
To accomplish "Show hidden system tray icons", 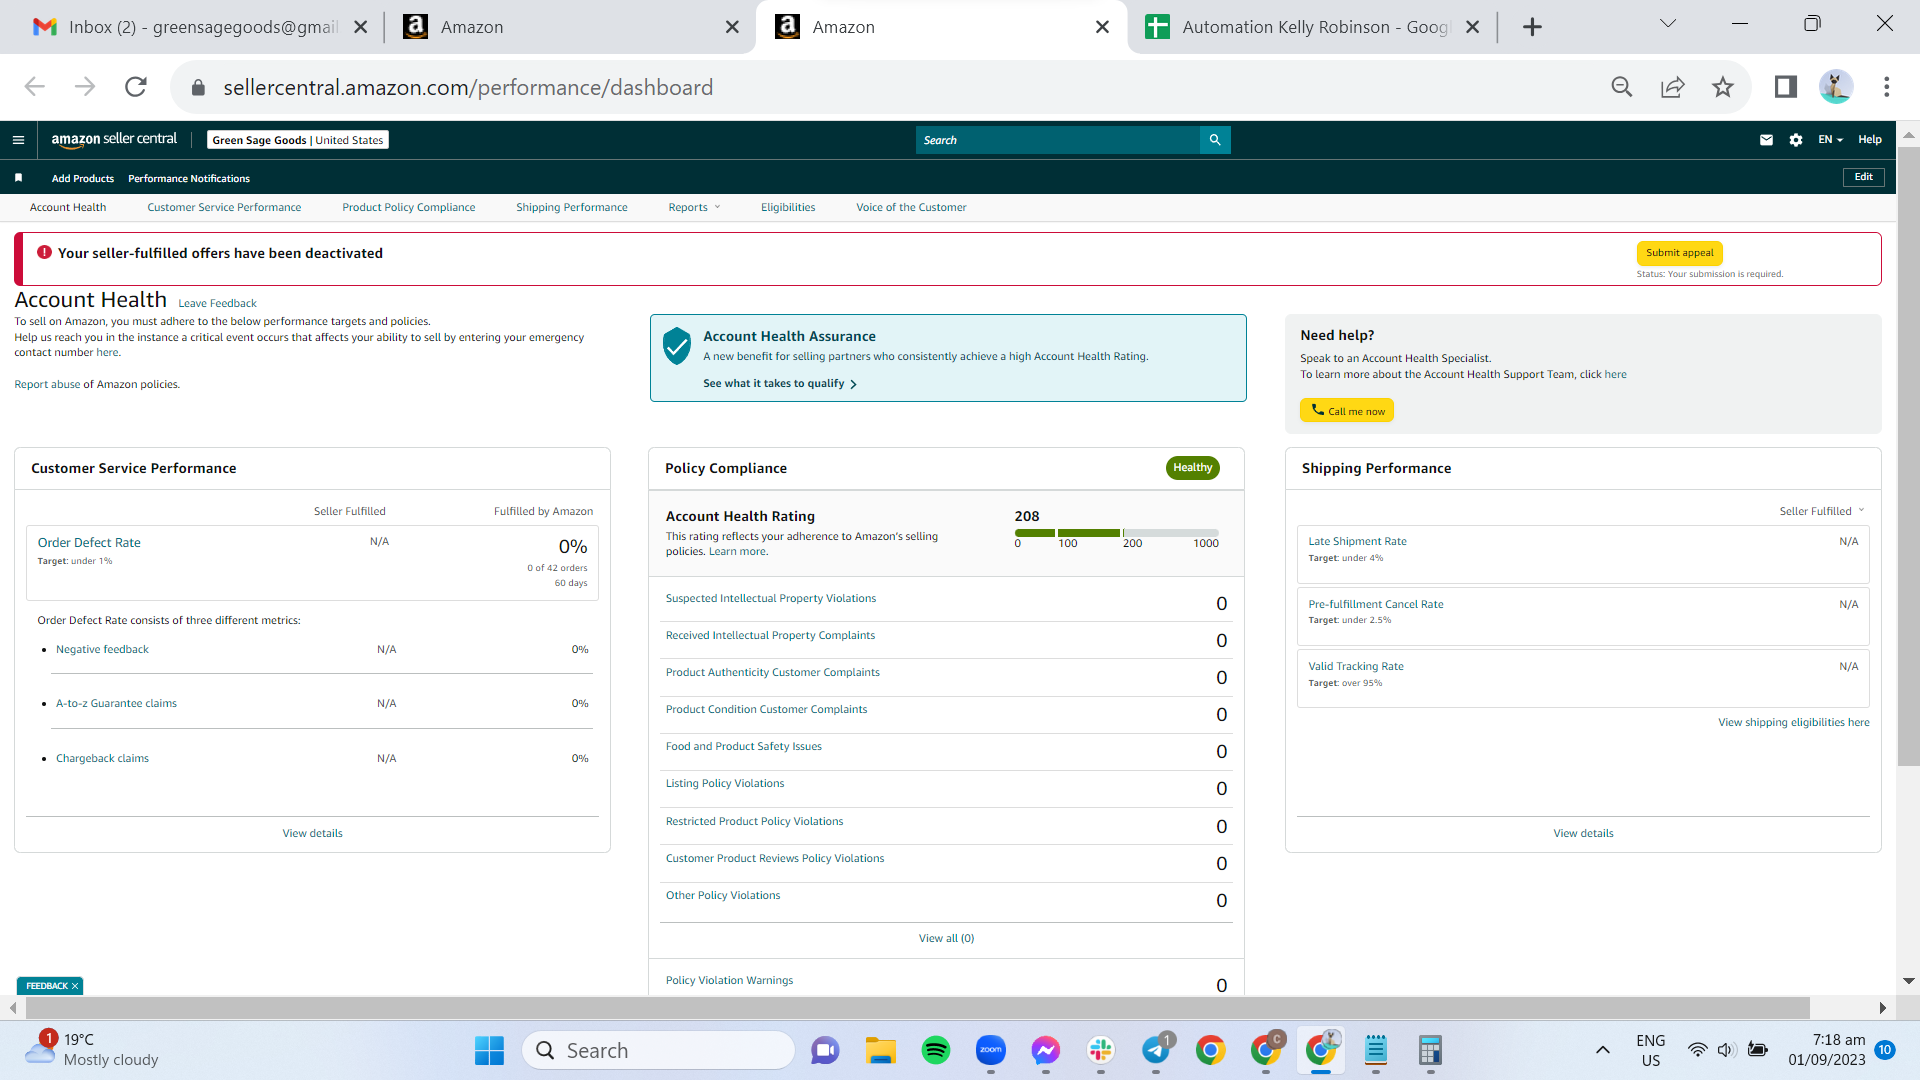I will pos(1602,1050).
